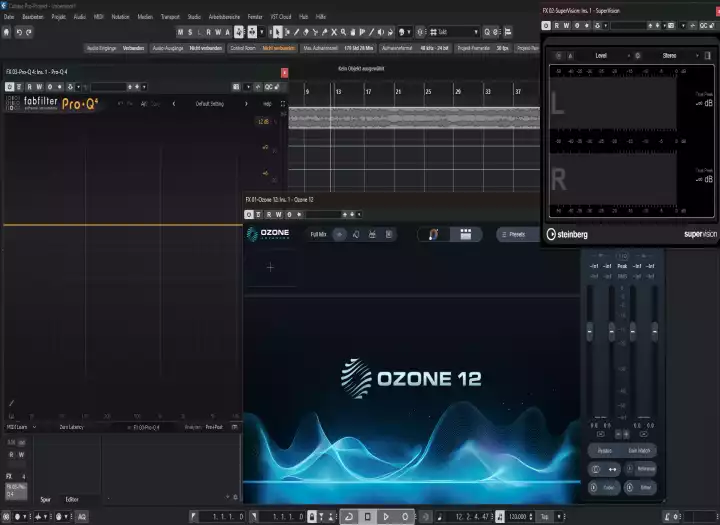Click the Stop button in transport bar

(367, 517)
